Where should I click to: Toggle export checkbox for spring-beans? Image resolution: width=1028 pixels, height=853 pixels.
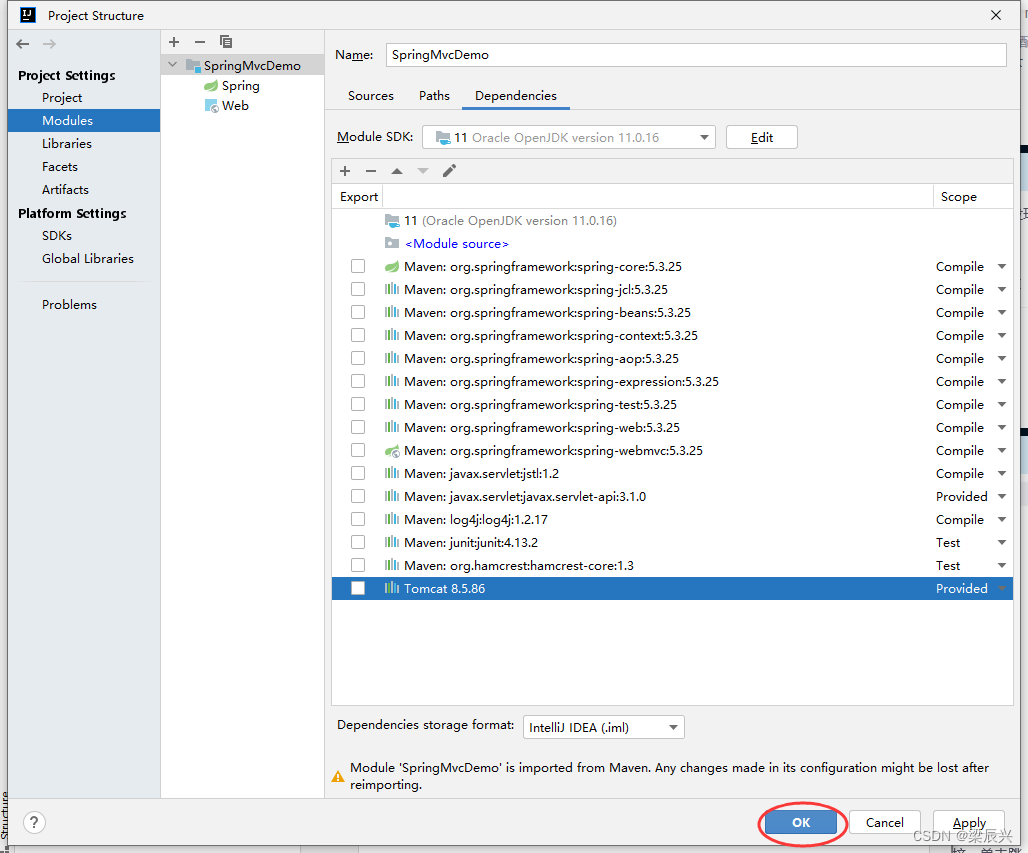tap(358, 312)
